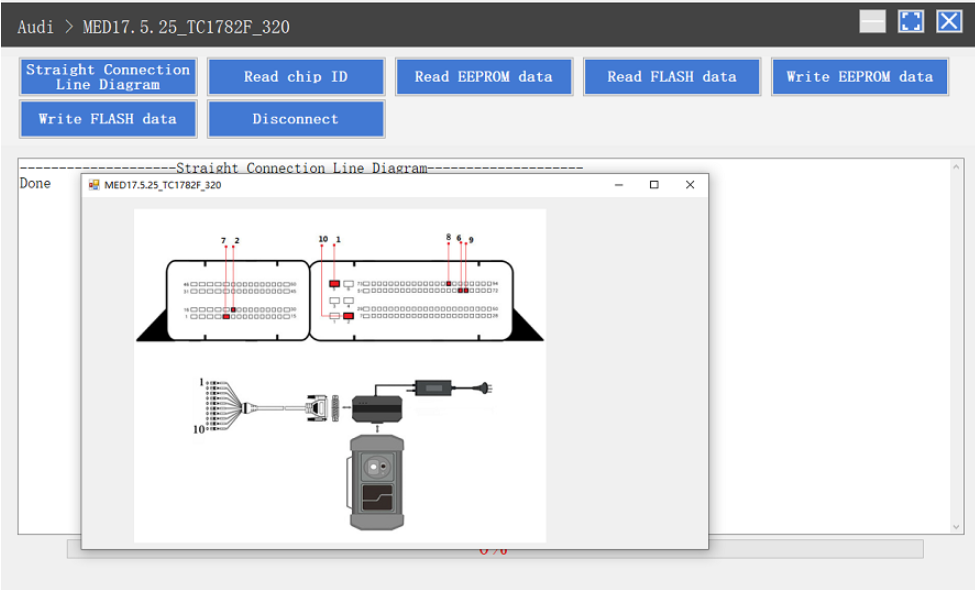Click the Audi breadcrumb text
The width and height of the screenshot is (975, 590).
point(35,27)
